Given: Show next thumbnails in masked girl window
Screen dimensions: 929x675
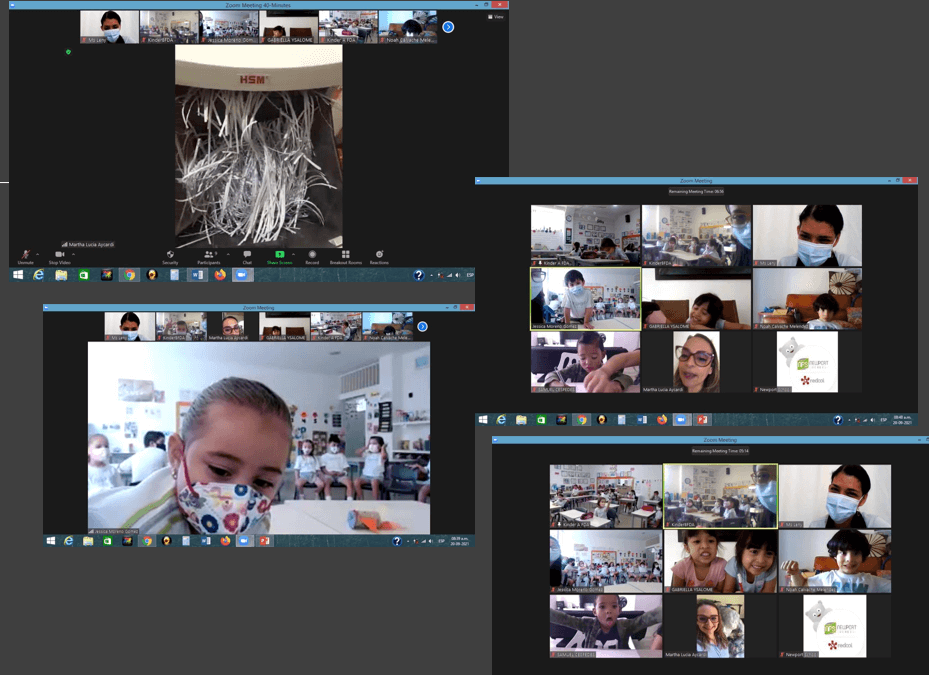Looking at the screenshot, I should pos(422,326).
